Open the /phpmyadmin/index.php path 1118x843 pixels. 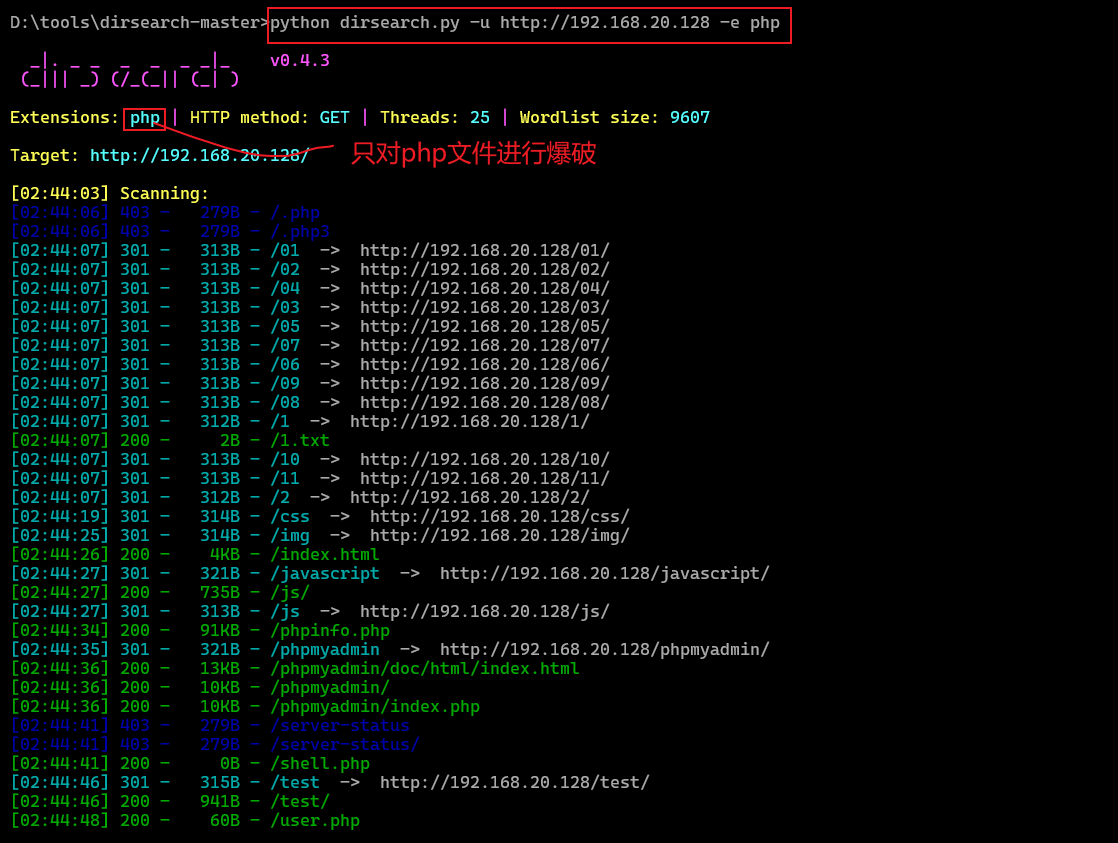coord(375,706)
